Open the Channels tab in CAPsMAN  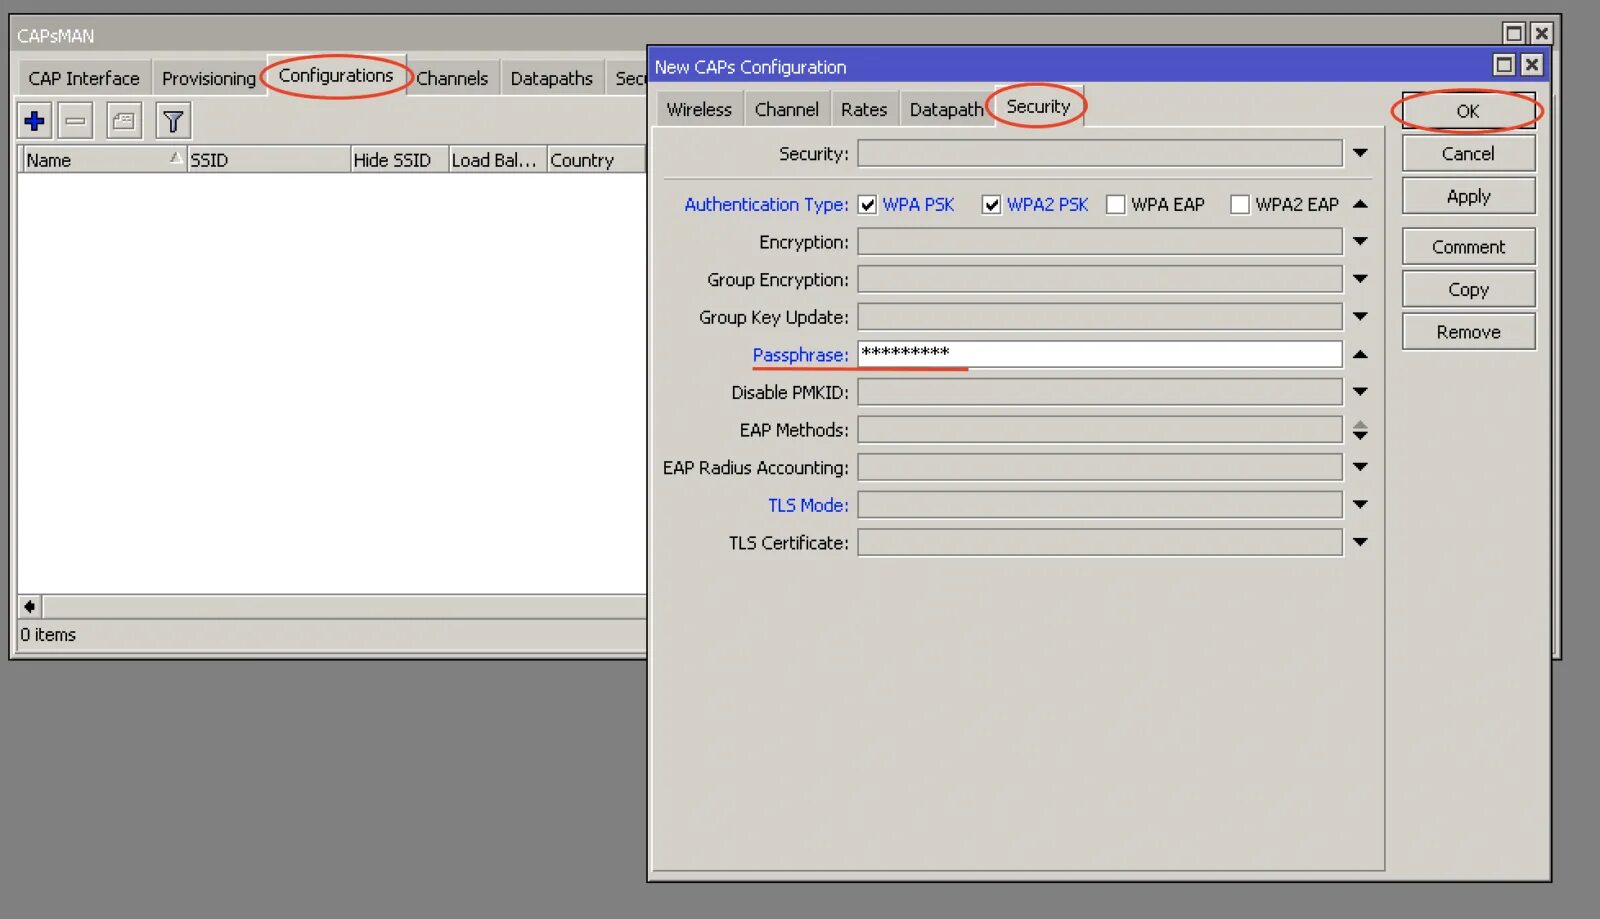(452, 78)
